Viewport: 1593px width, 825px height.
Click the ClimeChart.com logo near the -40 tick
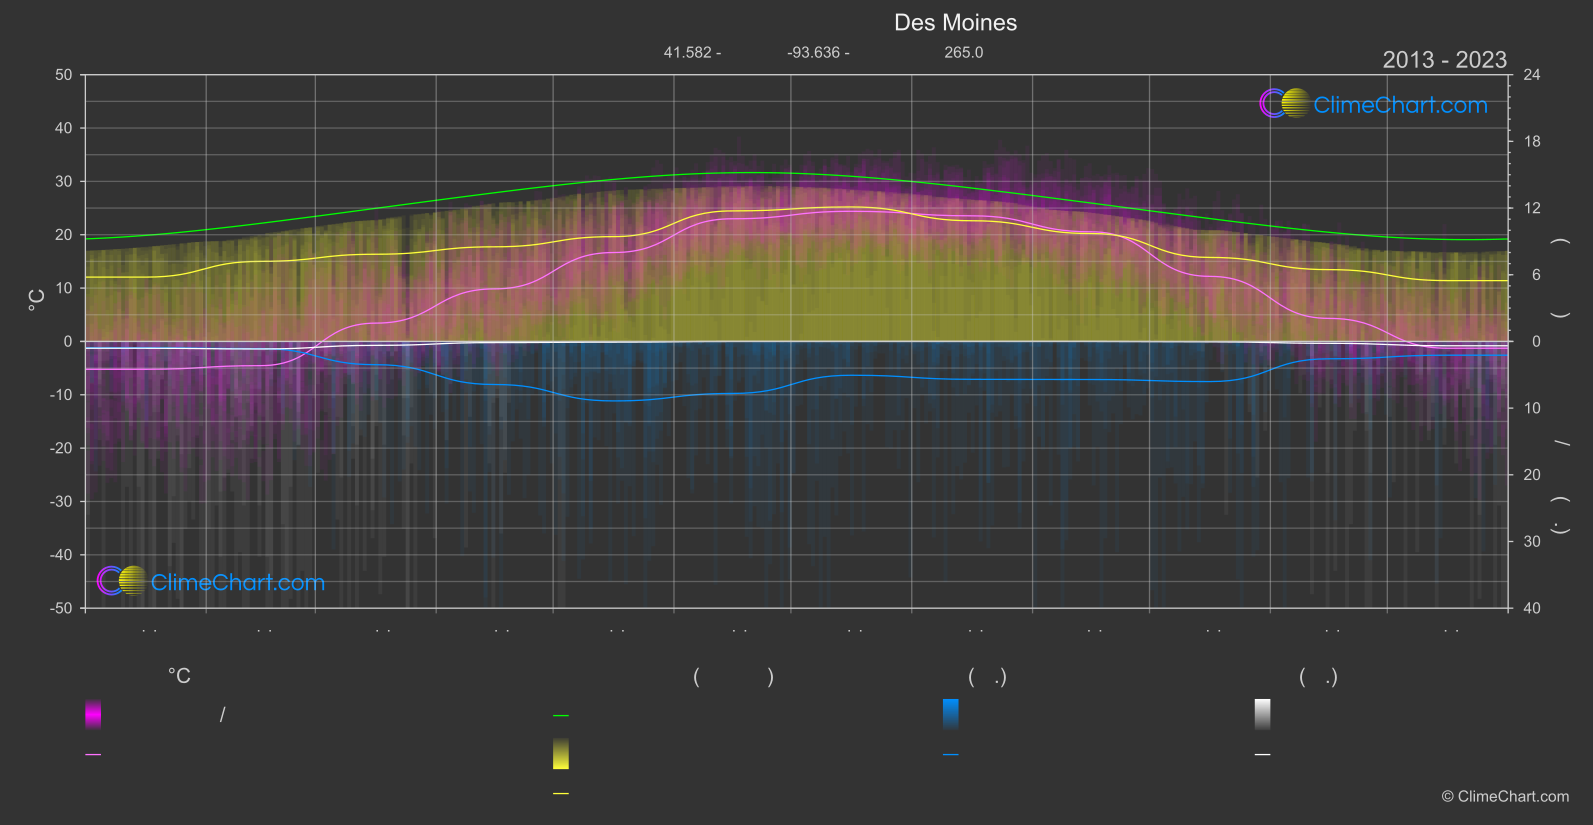point(211,581)
